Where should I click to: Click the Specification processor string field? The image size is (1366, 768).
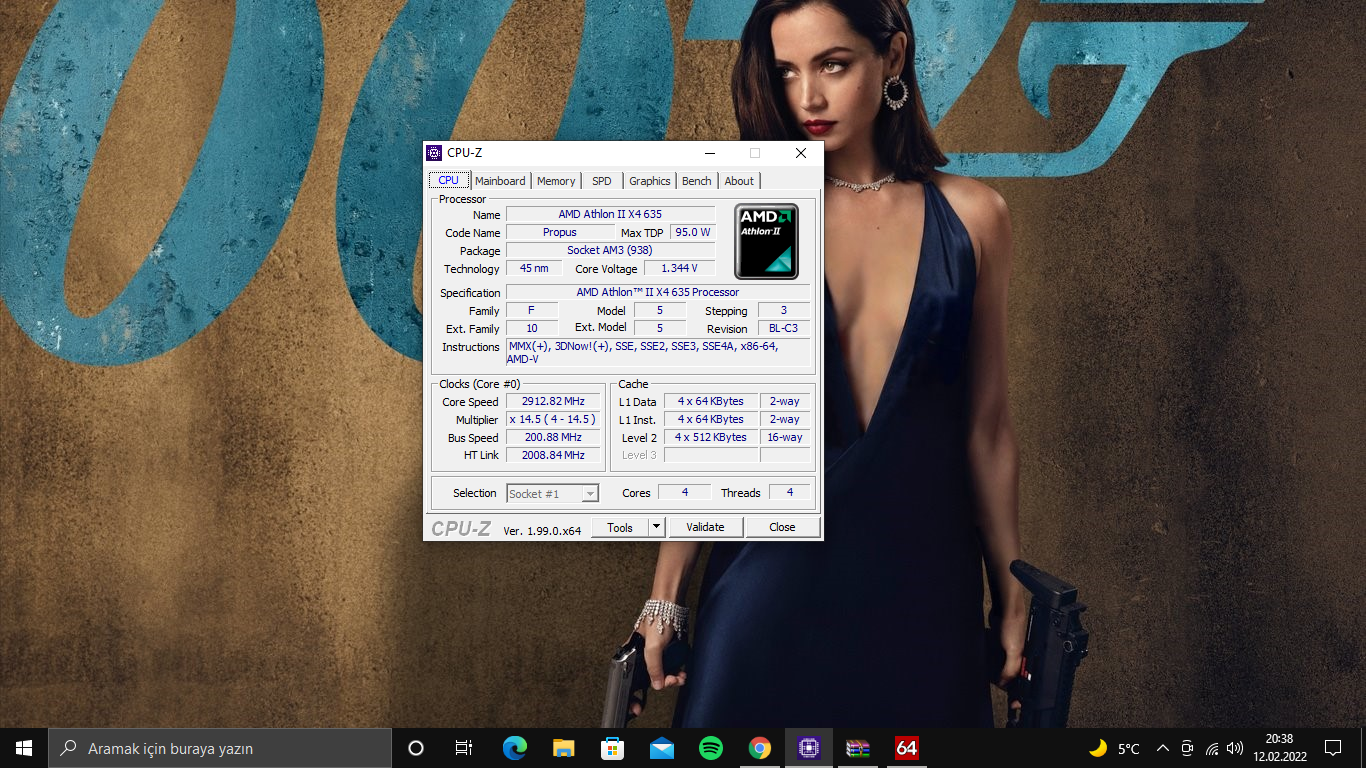658,292
